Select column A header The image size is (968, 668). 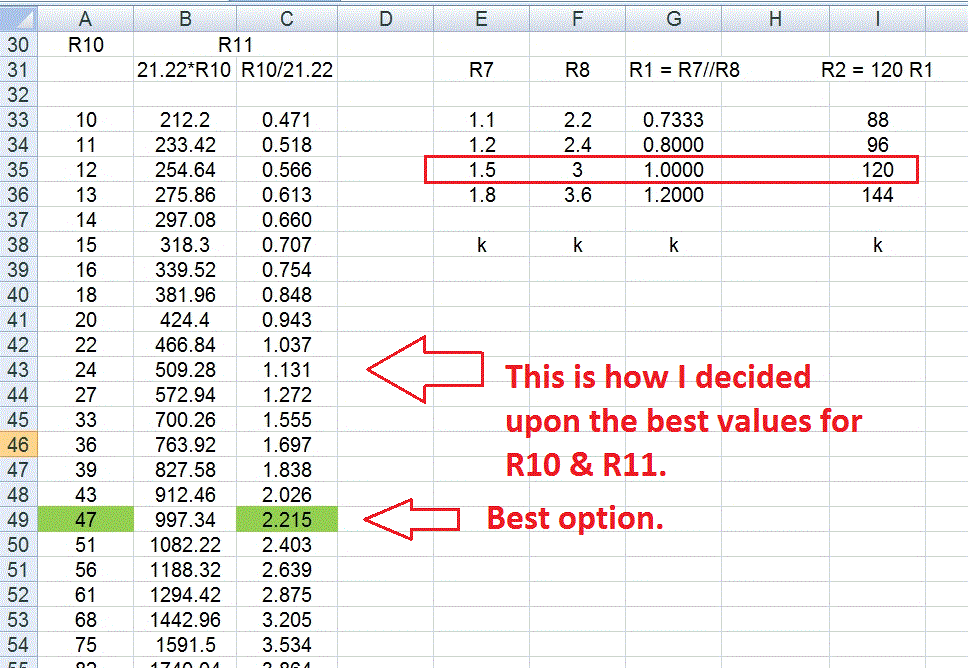tap(85, 18)
